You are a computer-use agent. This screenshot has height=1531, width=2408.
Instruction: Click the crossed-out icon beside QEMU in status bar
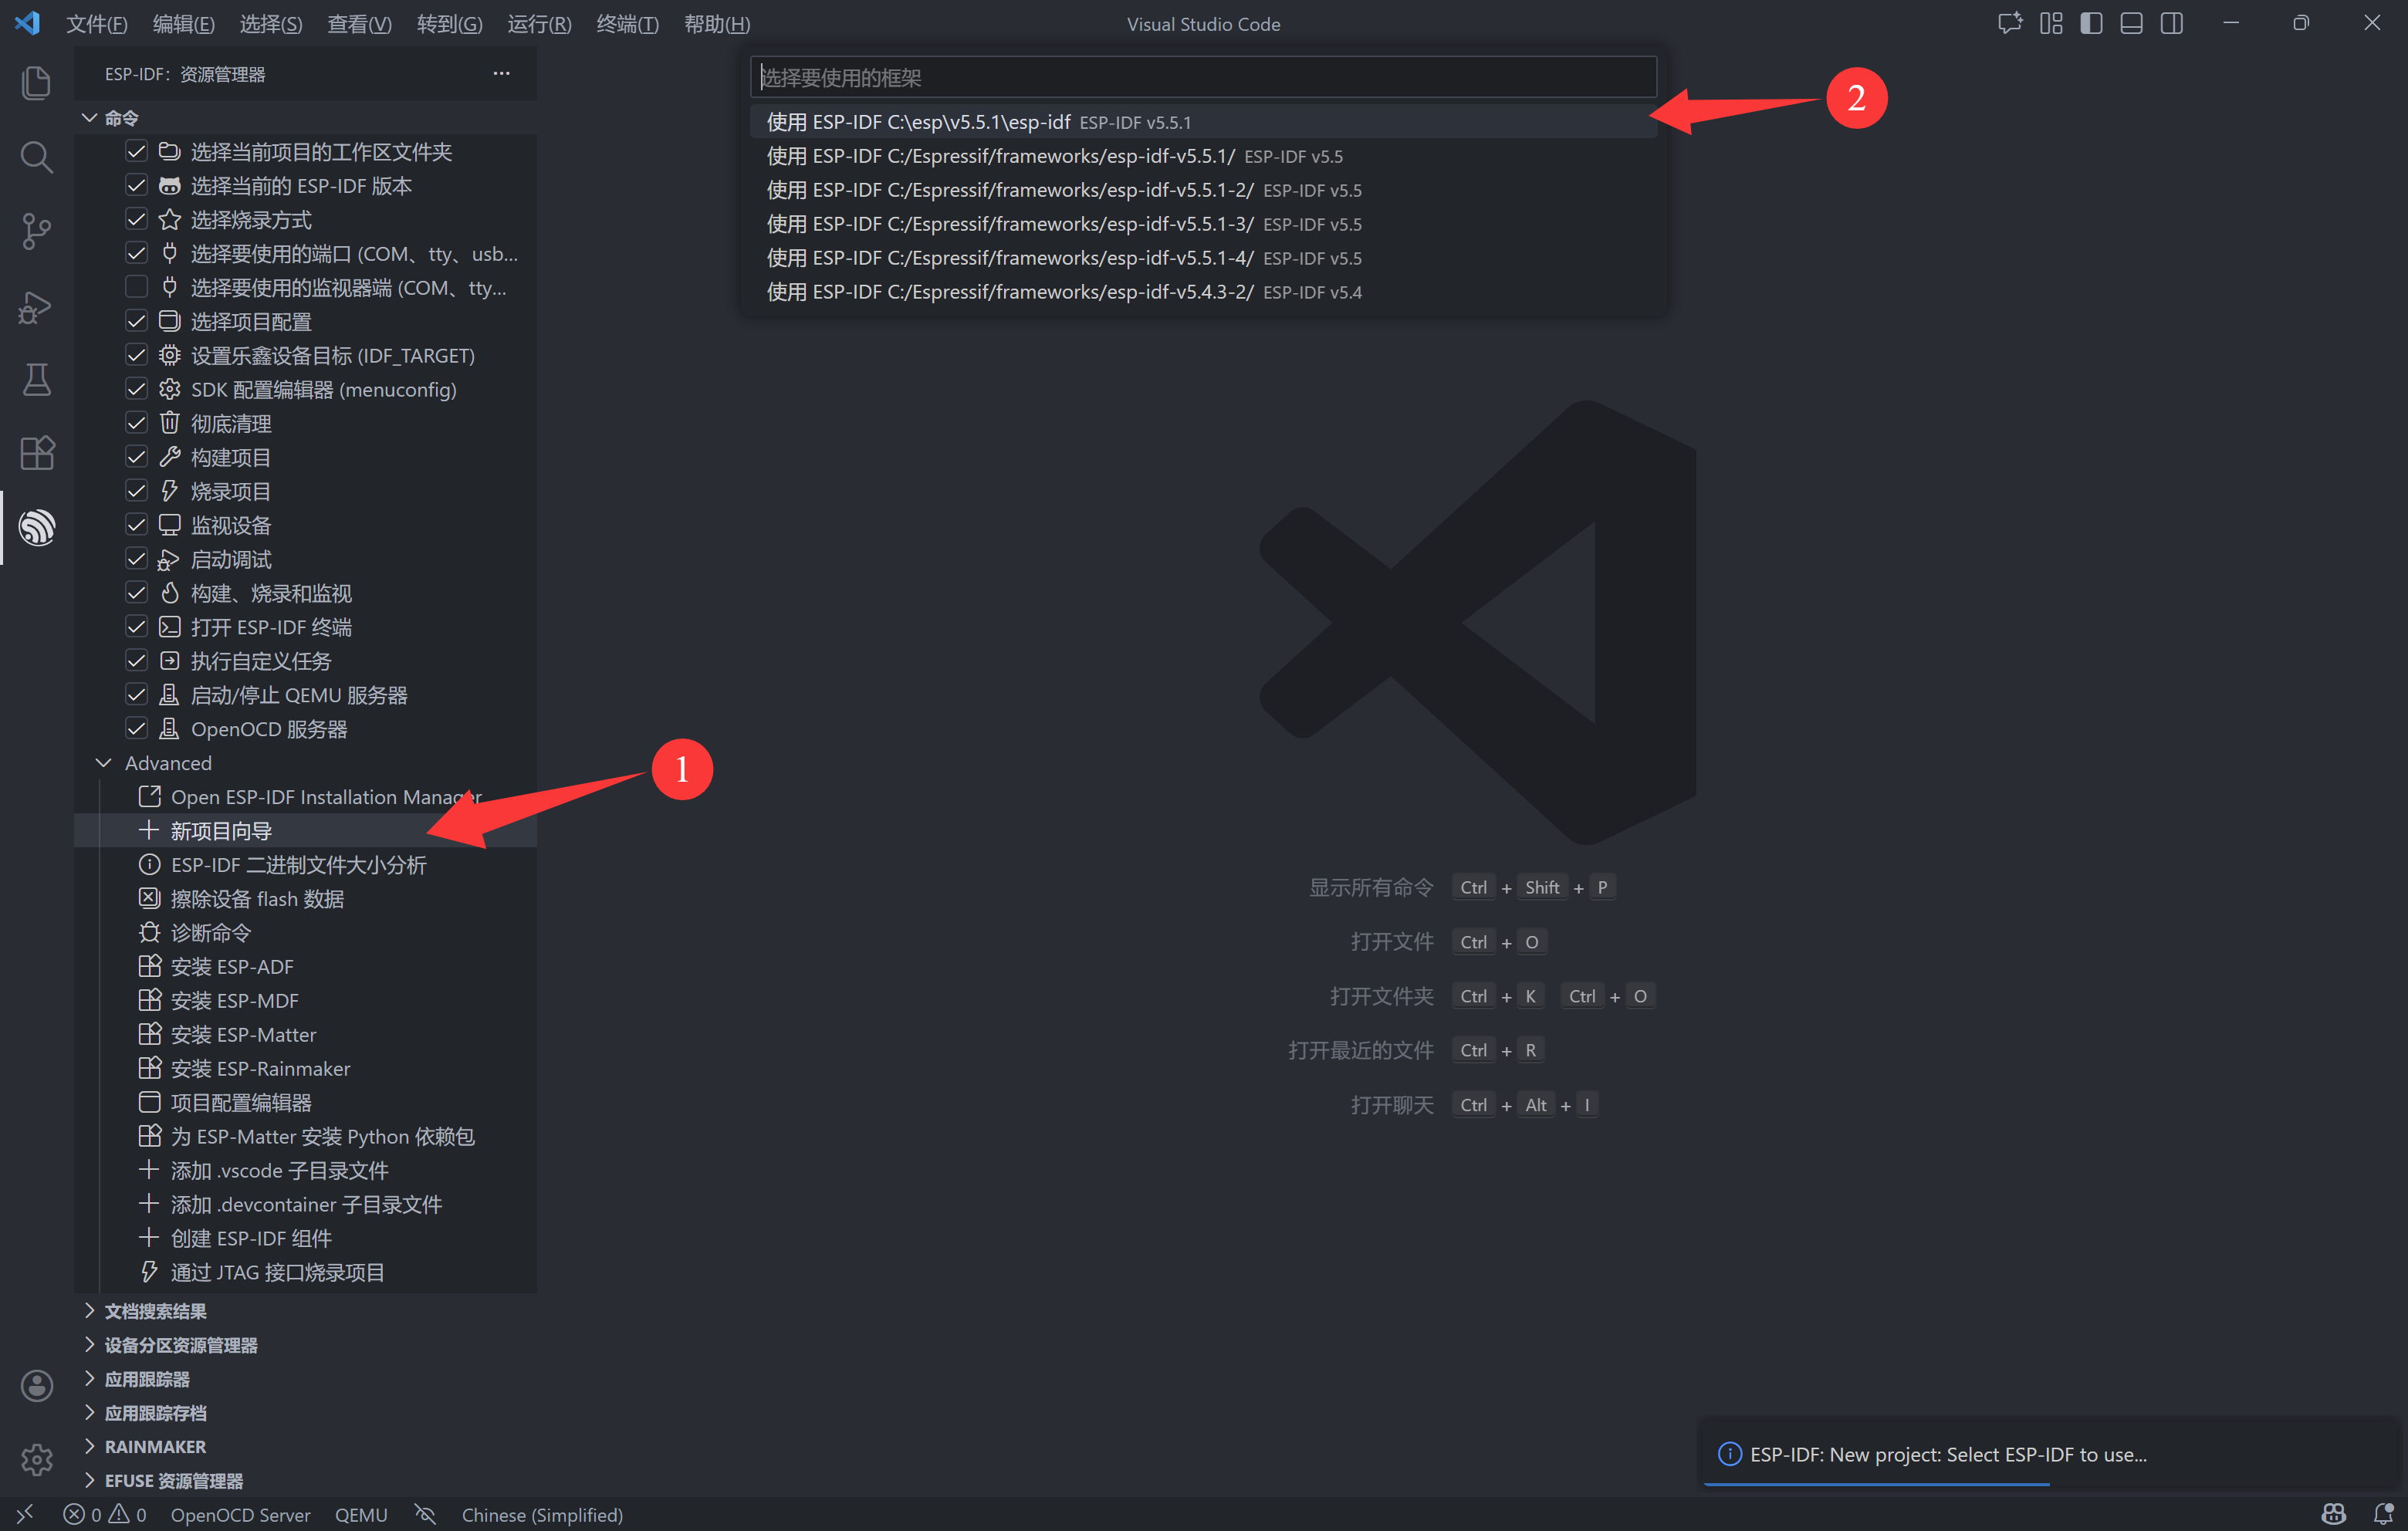pyautogui.click(x=425, y=1514)
